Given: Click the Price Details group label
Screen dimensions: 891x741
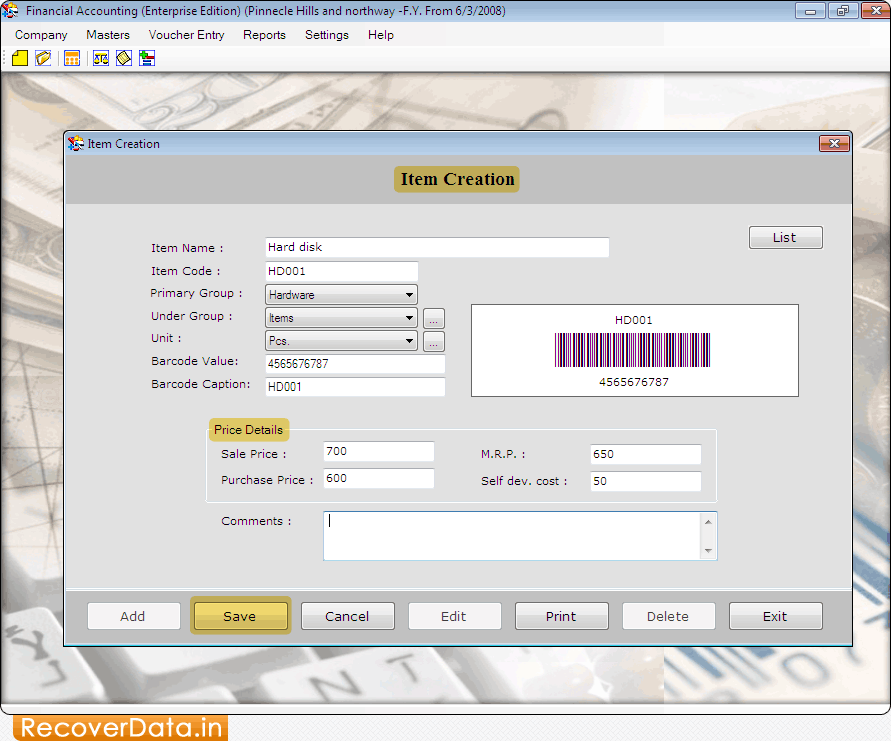Looking at the screenshot, I should click(249, 430).
